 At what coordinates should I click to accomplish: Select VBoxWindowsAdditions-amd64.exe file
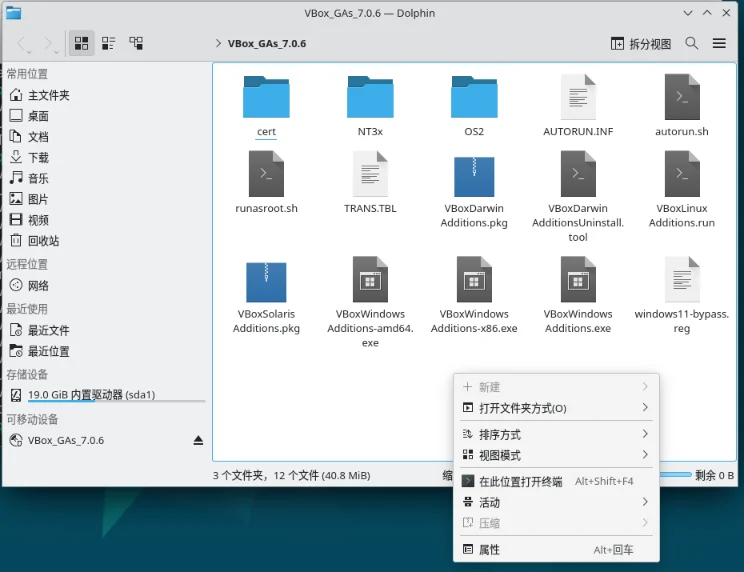coord(370,303)
